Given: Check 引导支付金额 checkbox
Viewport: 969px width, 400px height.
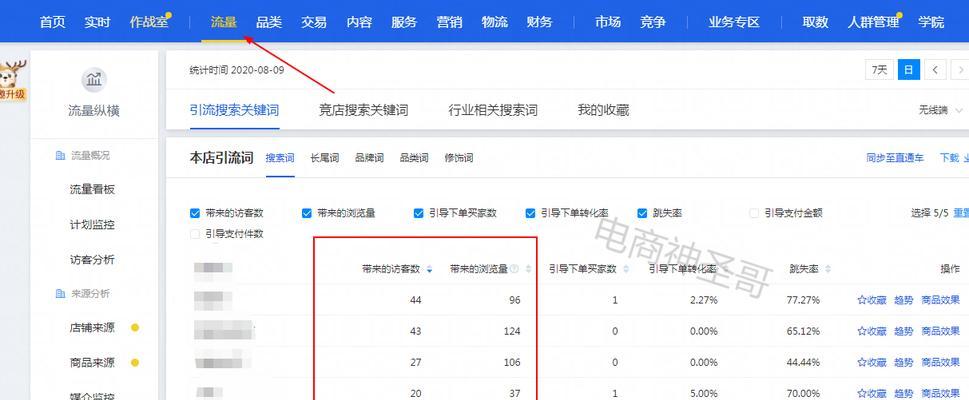Looking at the screenshot, I should [754, 213].
